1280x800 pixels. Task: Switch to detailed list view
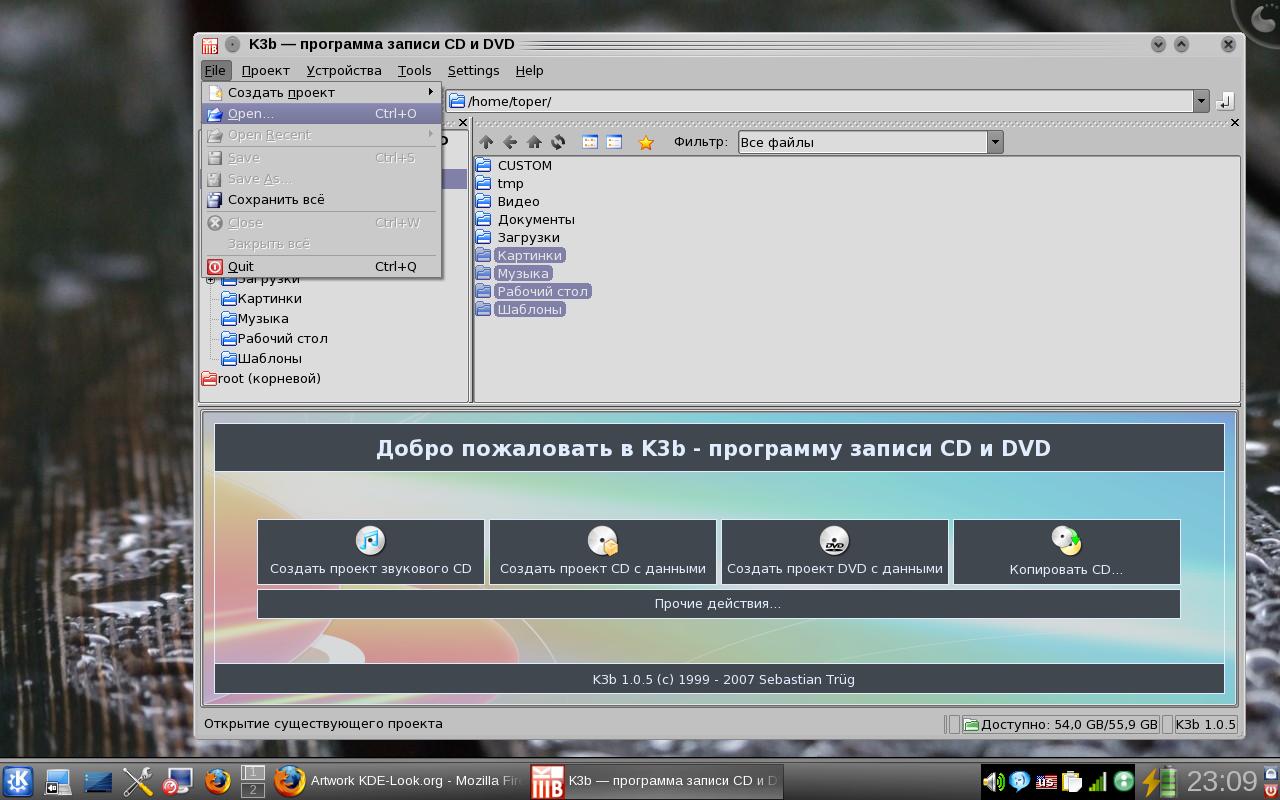click(x=614, y=142)
